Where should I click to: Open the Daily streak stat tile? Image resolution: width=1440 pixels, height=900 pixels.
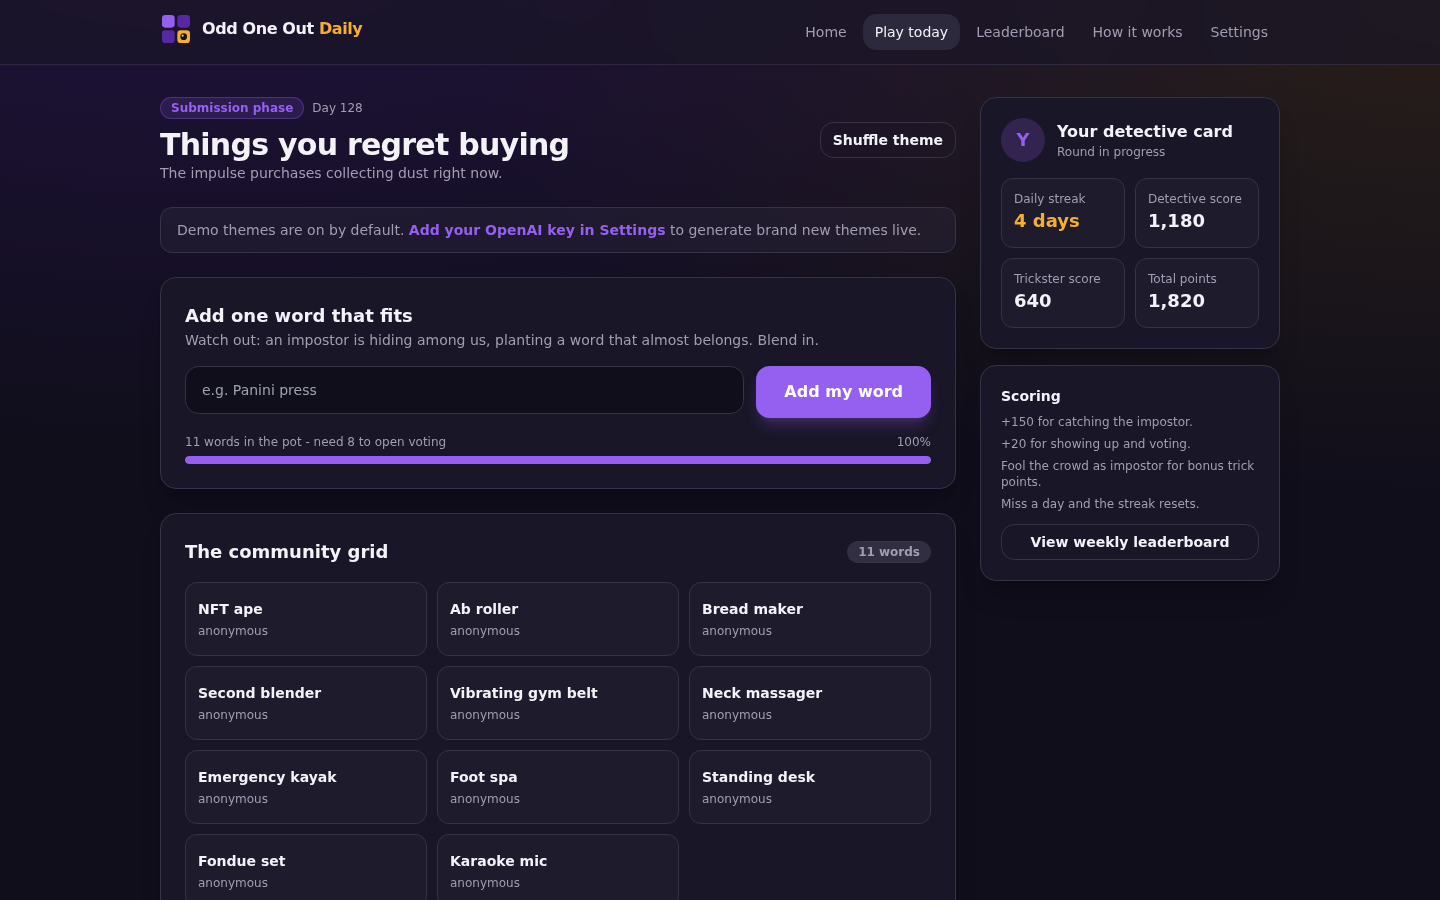click(x=1063, y=213)
